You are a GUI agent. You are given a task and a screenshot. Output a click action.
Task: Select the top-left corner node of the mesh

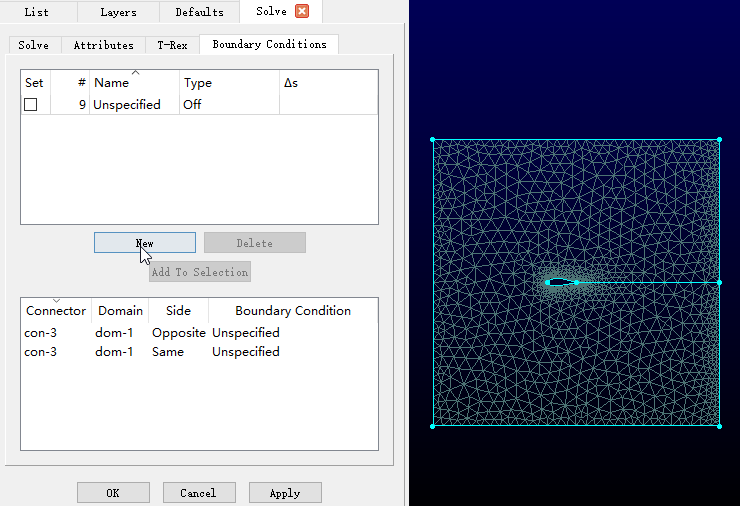(433, 140)
